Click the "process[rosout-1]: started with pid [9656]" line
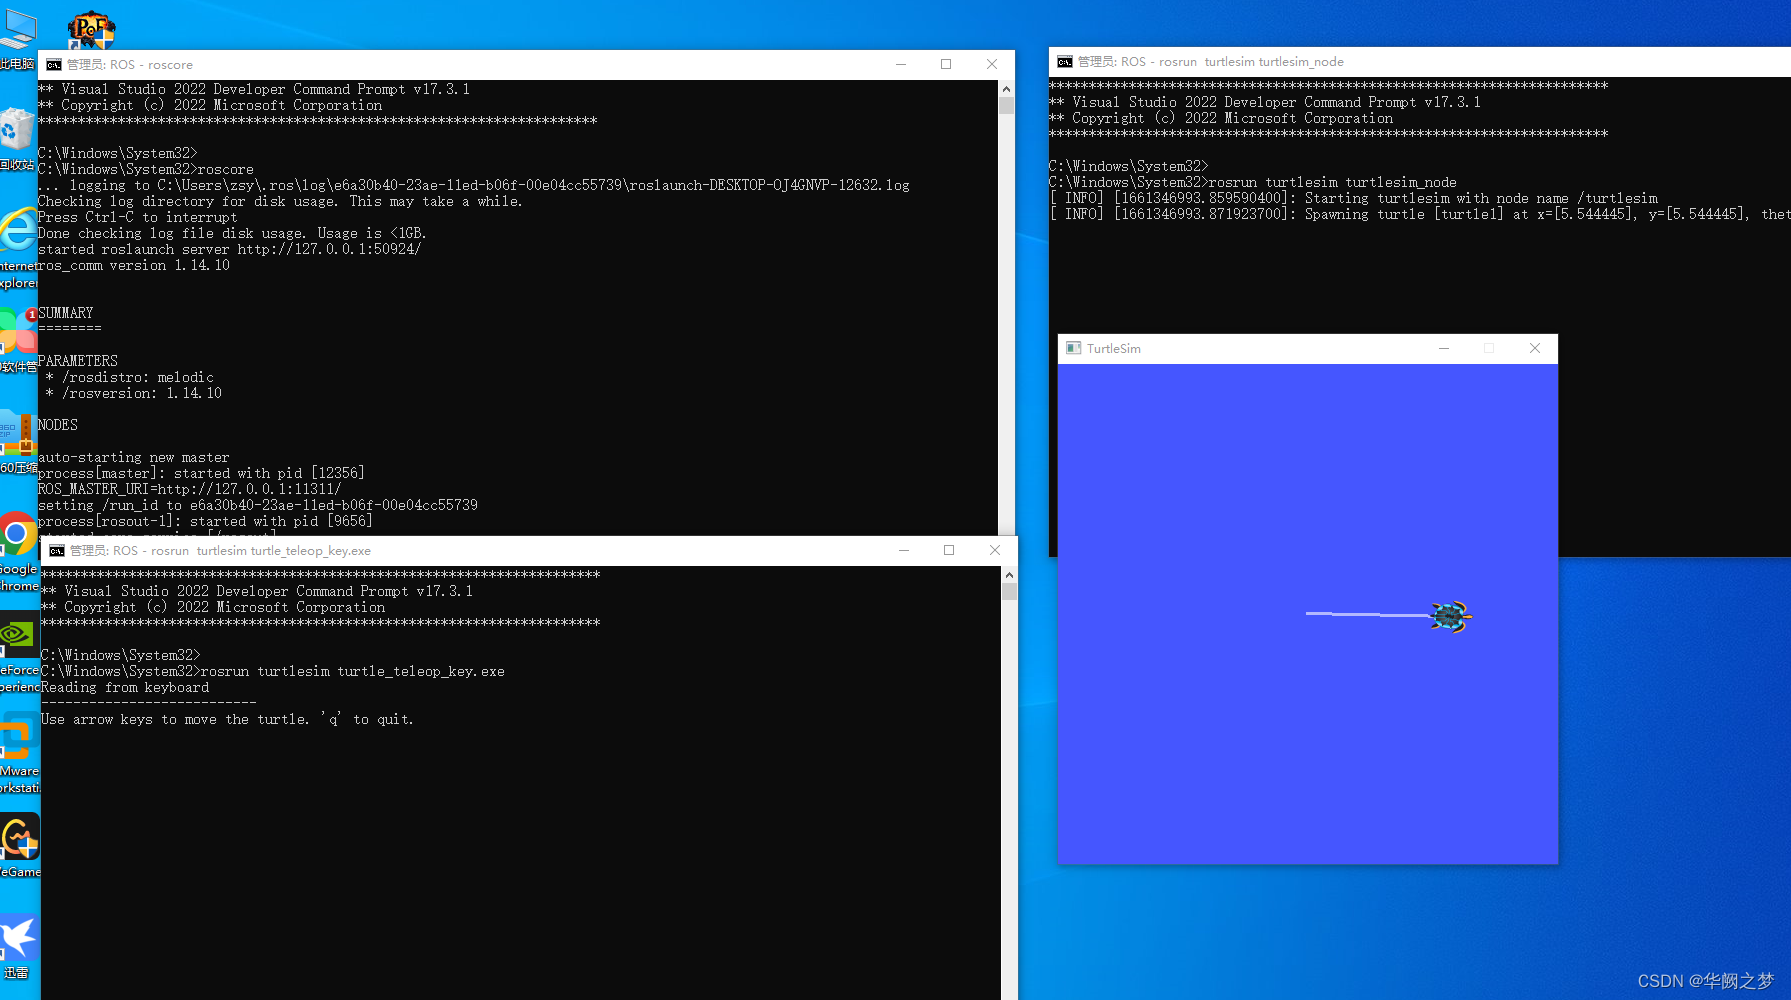 pos(205,521)
